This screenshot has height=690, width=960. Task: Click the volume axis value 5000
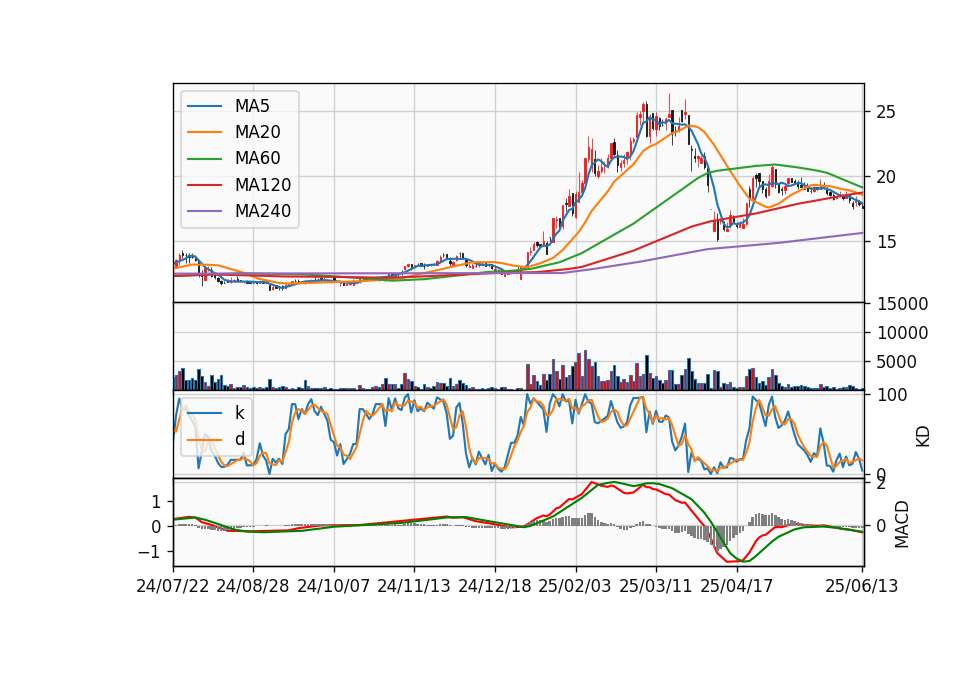pos(896,362)
